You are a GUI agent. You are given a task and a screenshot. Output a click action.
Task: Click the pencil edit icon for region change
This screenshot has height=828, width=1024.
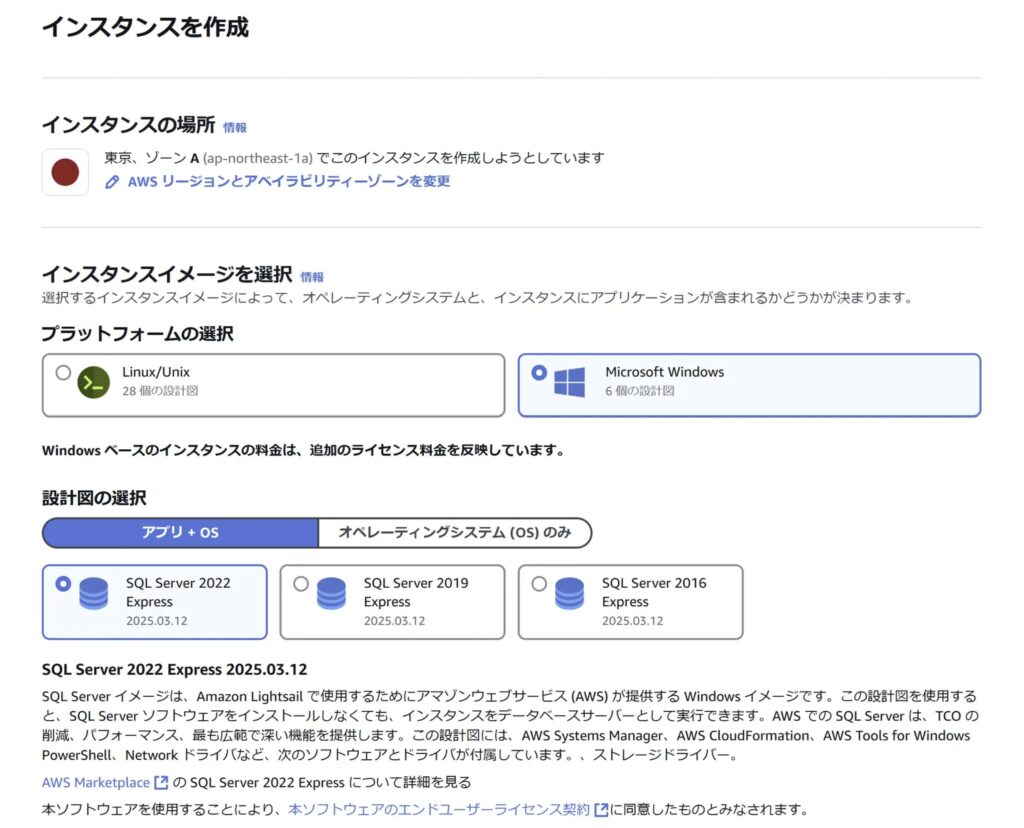[113, 182]
